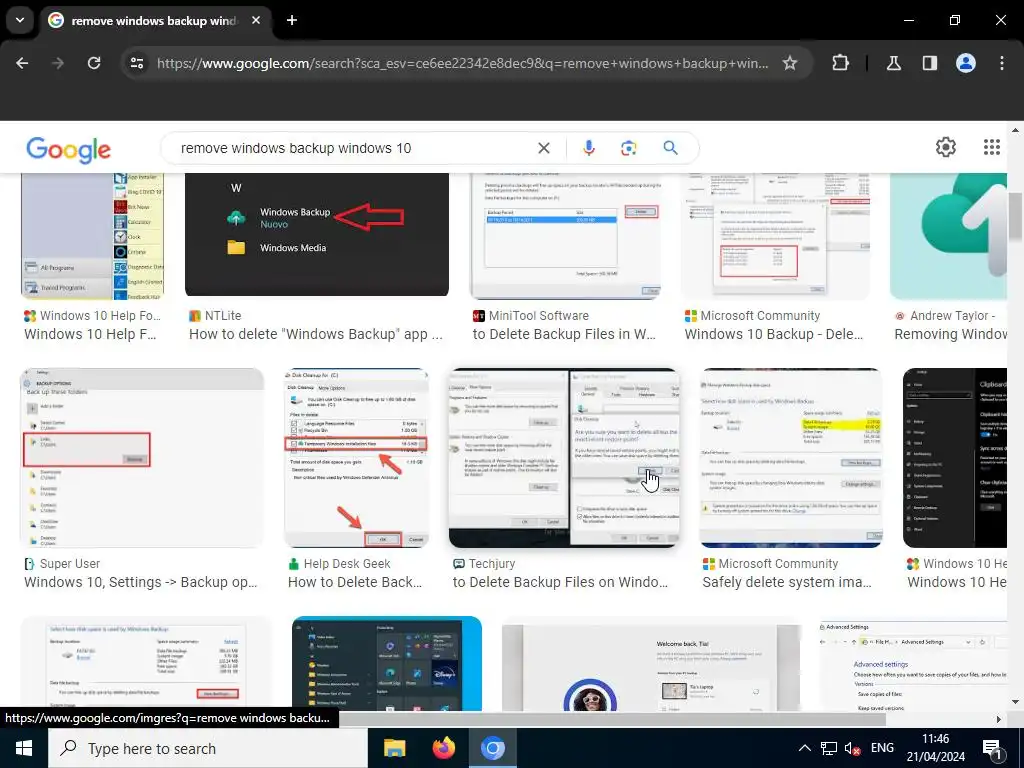Start voice search with microphone icon
This screenshot has width=1024, height=768.
(588, 148)
